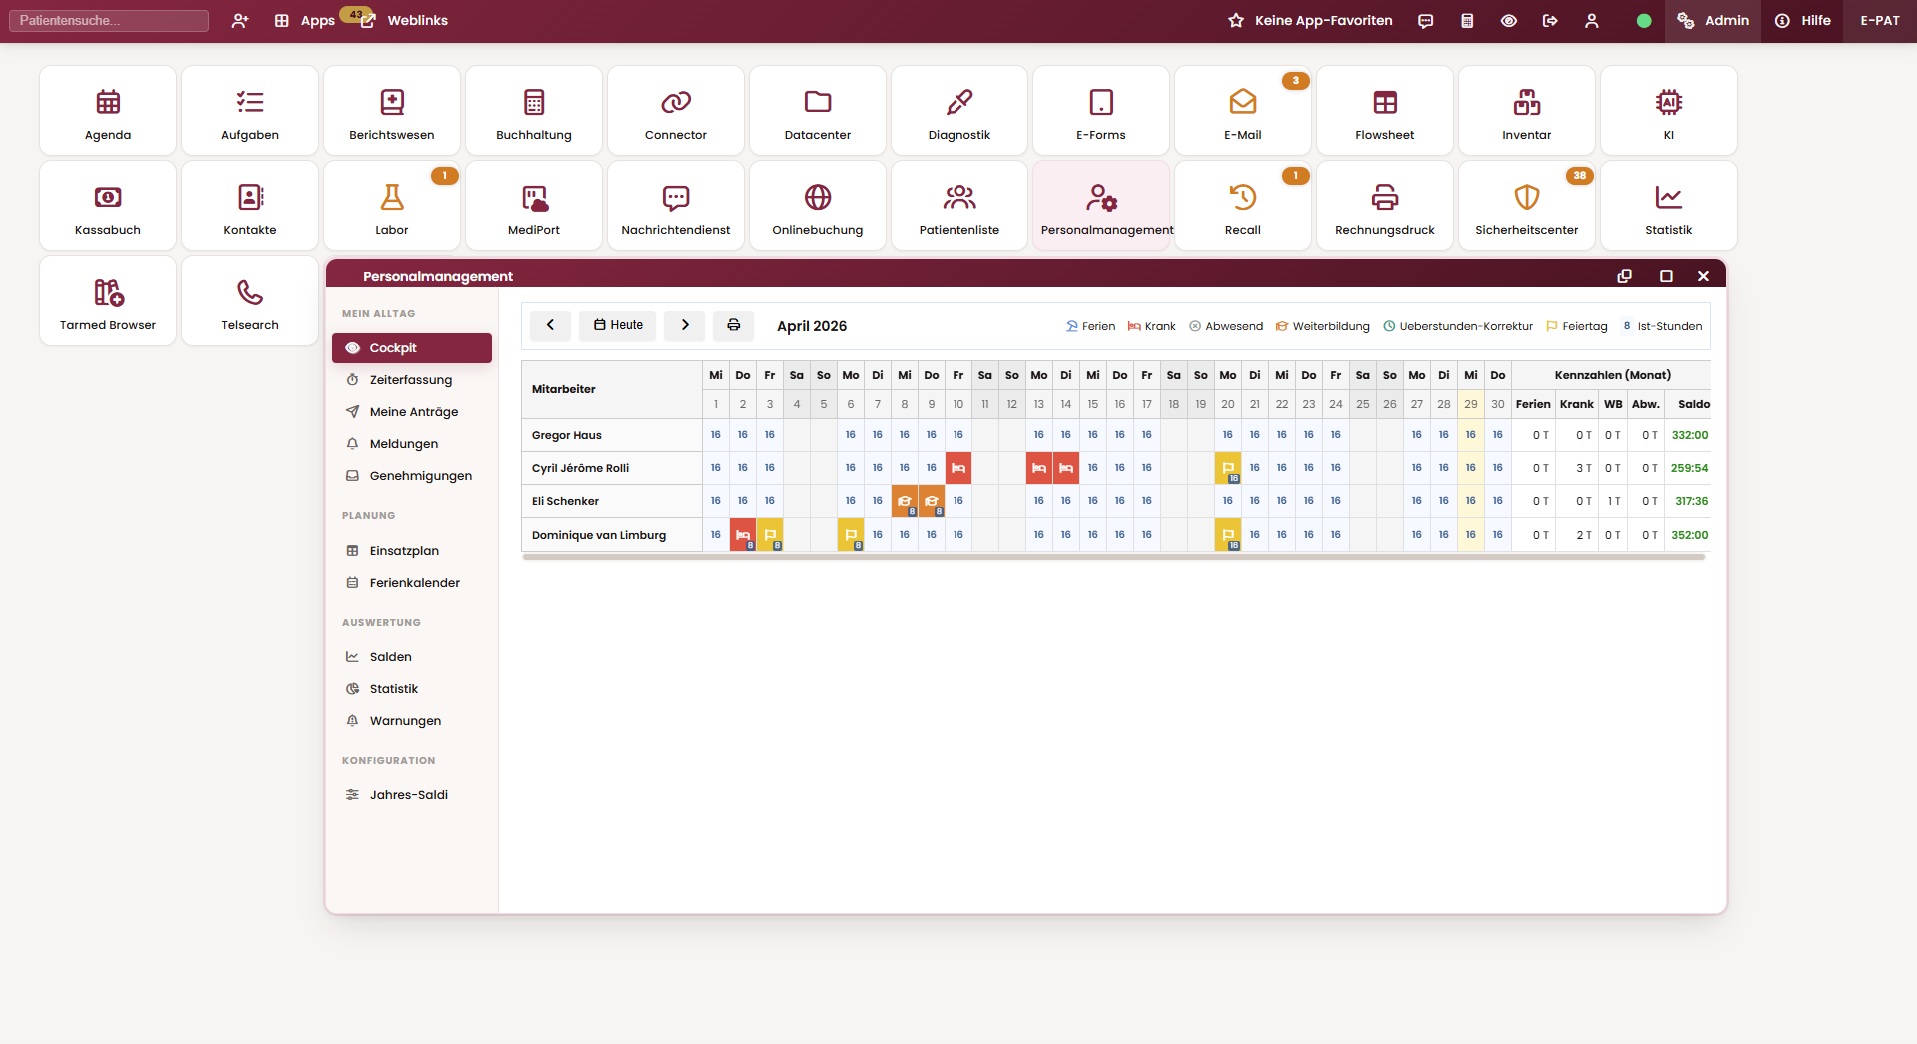Viewport: 1917px width, 1044px height.
Task: Pop out the Personalmanagement window
Action: tap(1625, 276)
